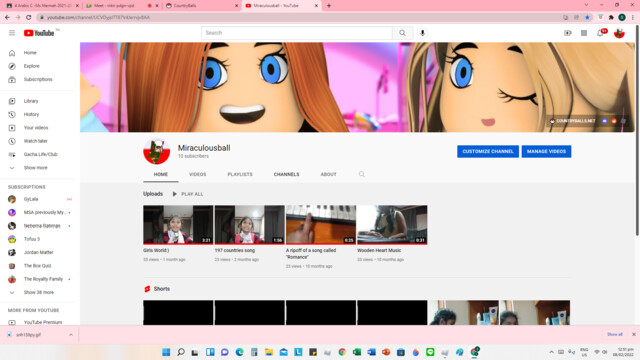
Task: Open Excel from taskbar
Action: [x=357, y=352]
